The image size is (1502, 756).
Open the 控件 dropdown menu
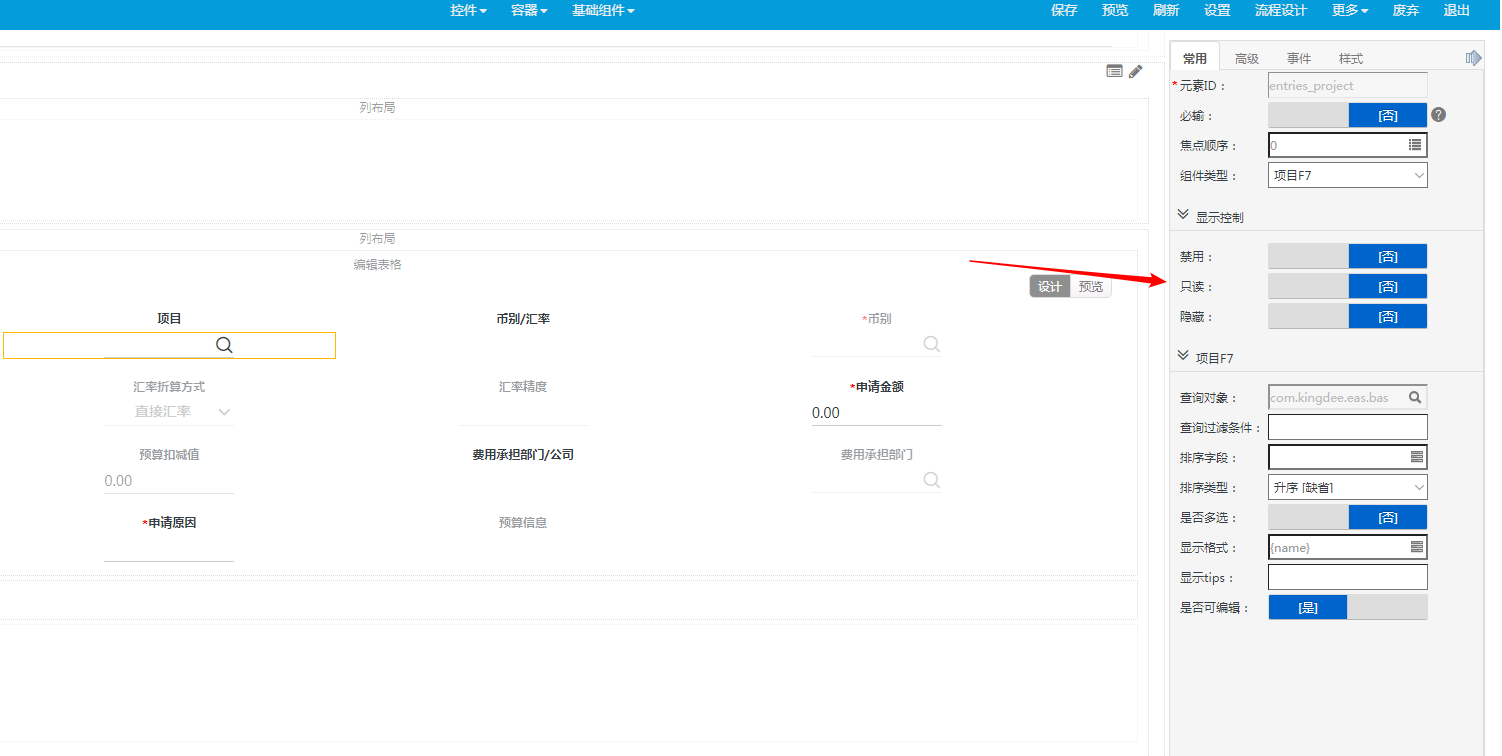[x=468, y=10]
